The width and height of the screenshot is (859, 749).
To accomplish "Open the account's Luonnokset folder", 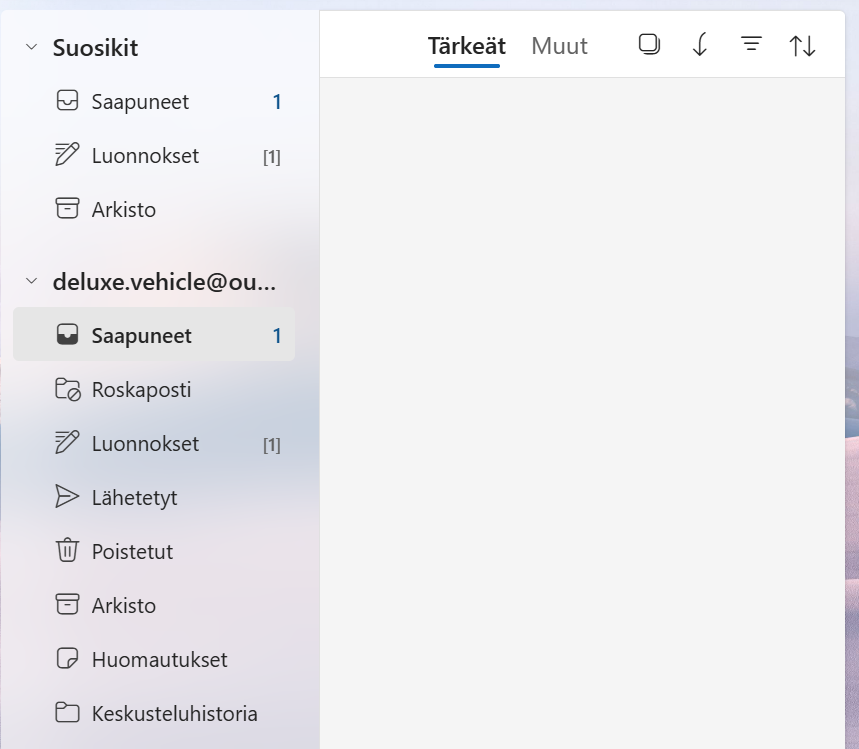I will pos(154,443).
